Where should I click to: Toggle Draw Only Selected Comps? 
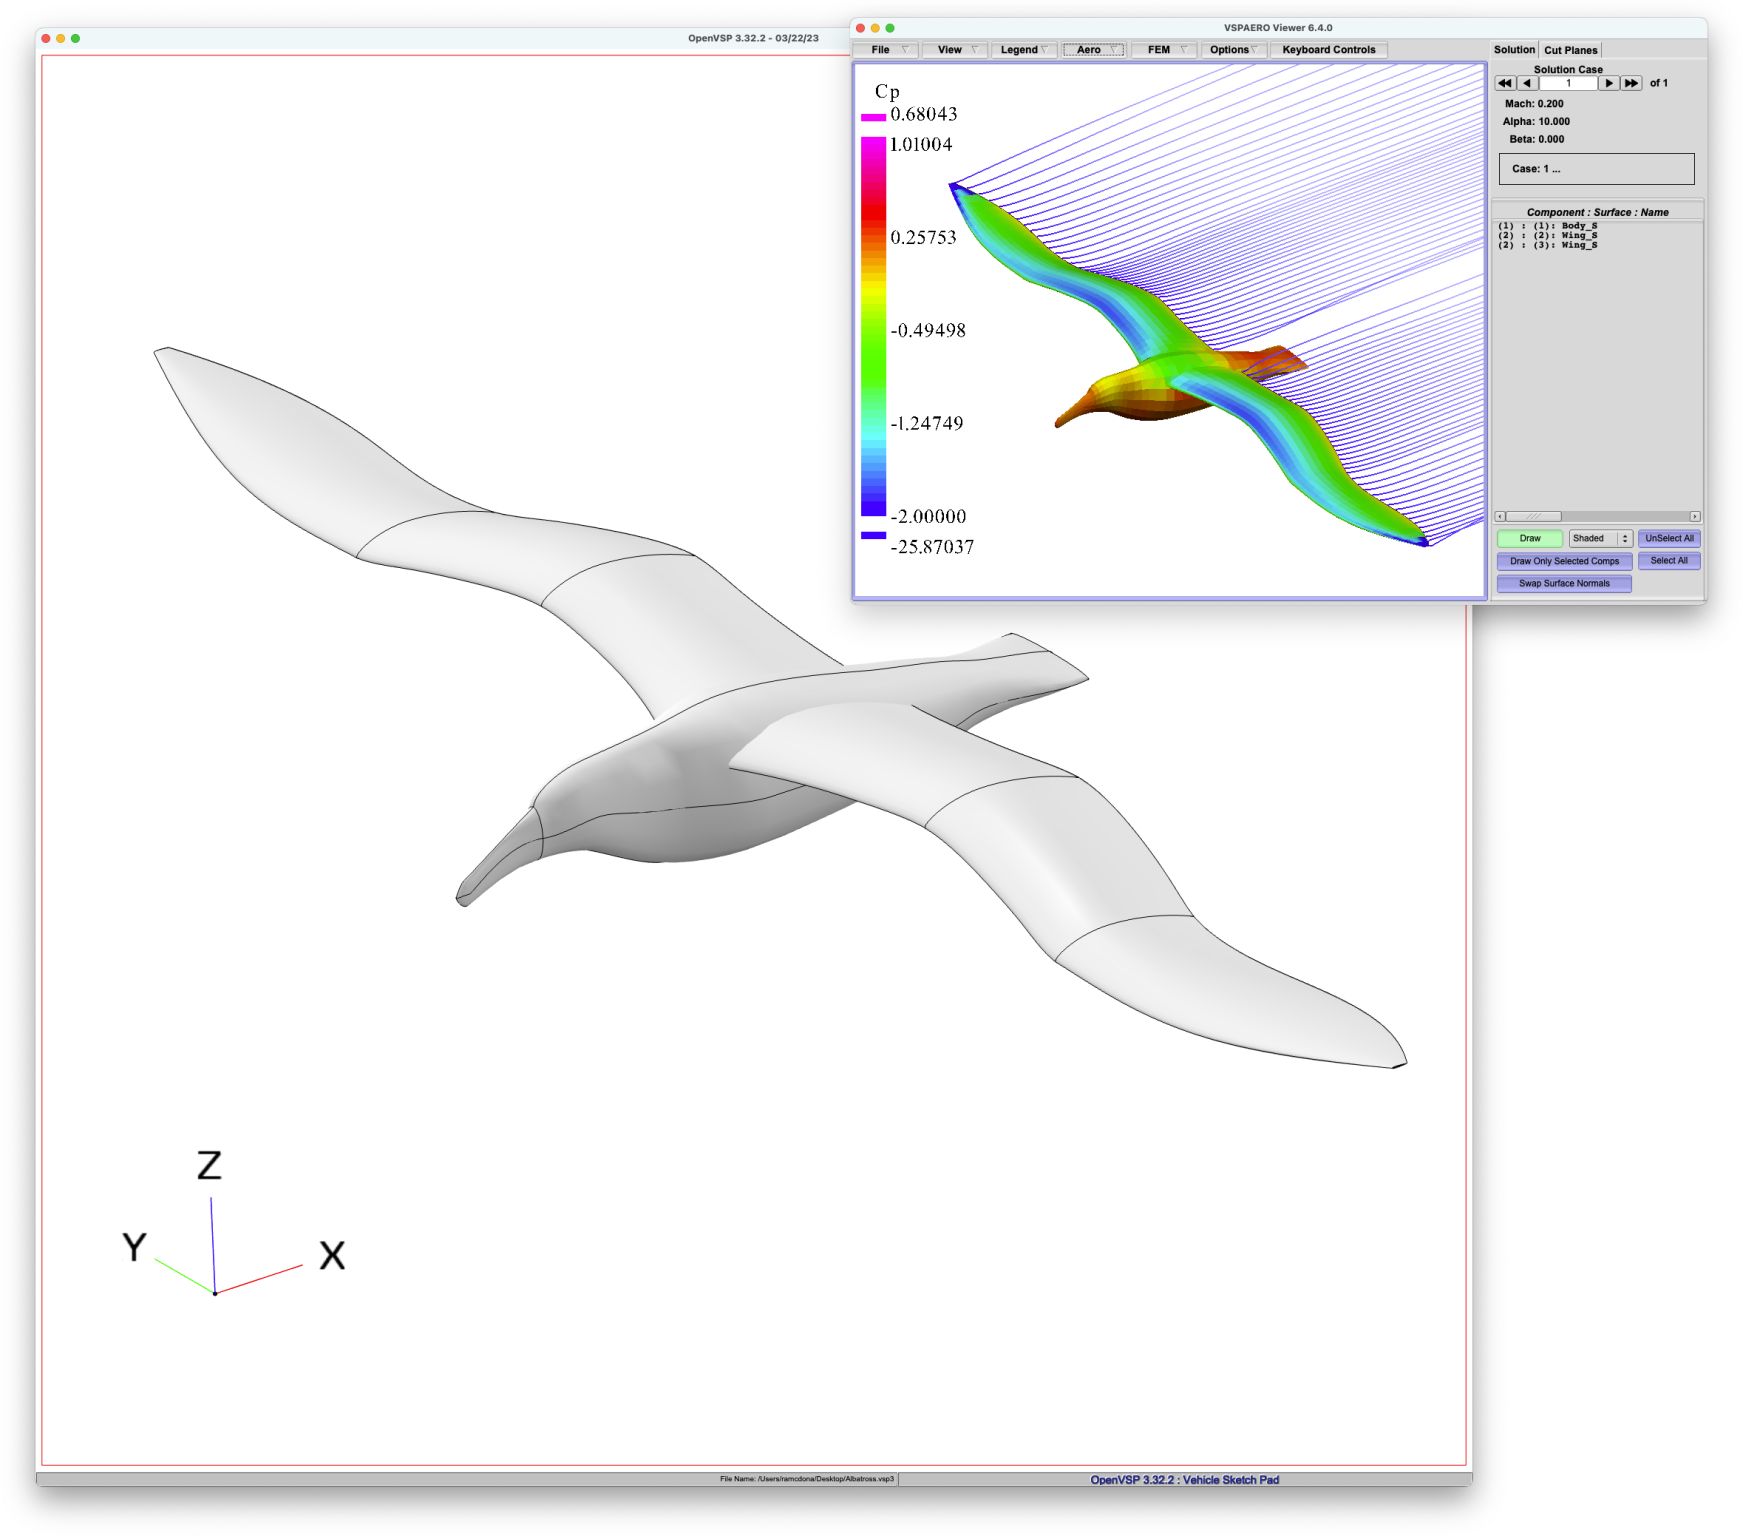point(1564,562)
